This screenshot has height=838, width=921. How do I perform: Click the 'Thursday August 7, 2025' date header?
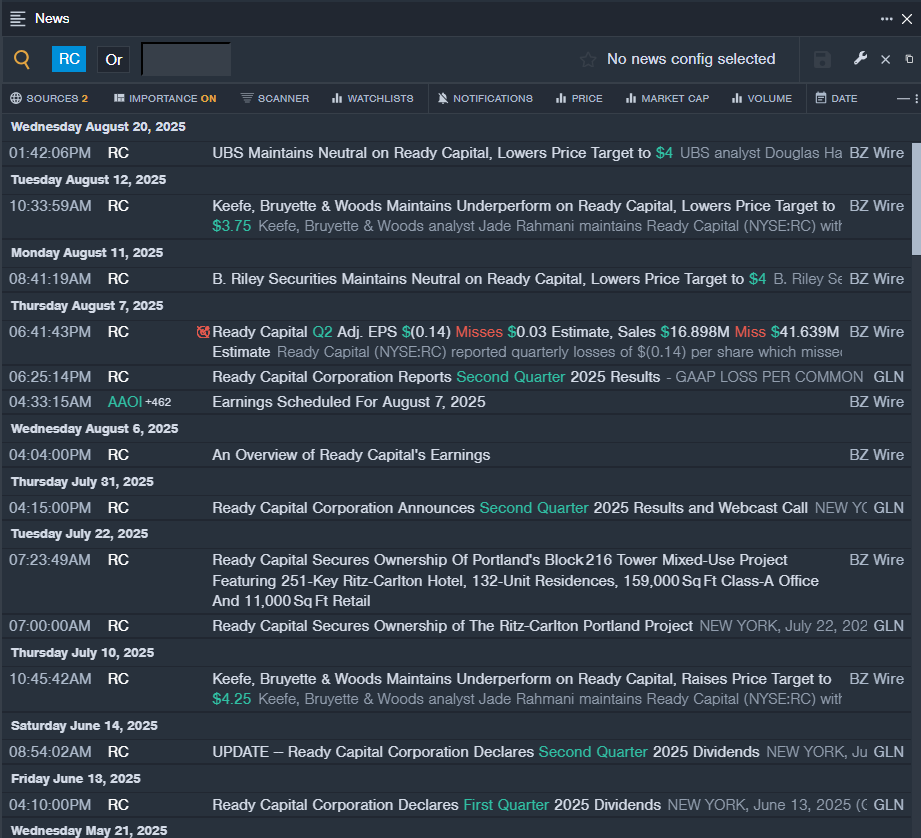[87, 305]
